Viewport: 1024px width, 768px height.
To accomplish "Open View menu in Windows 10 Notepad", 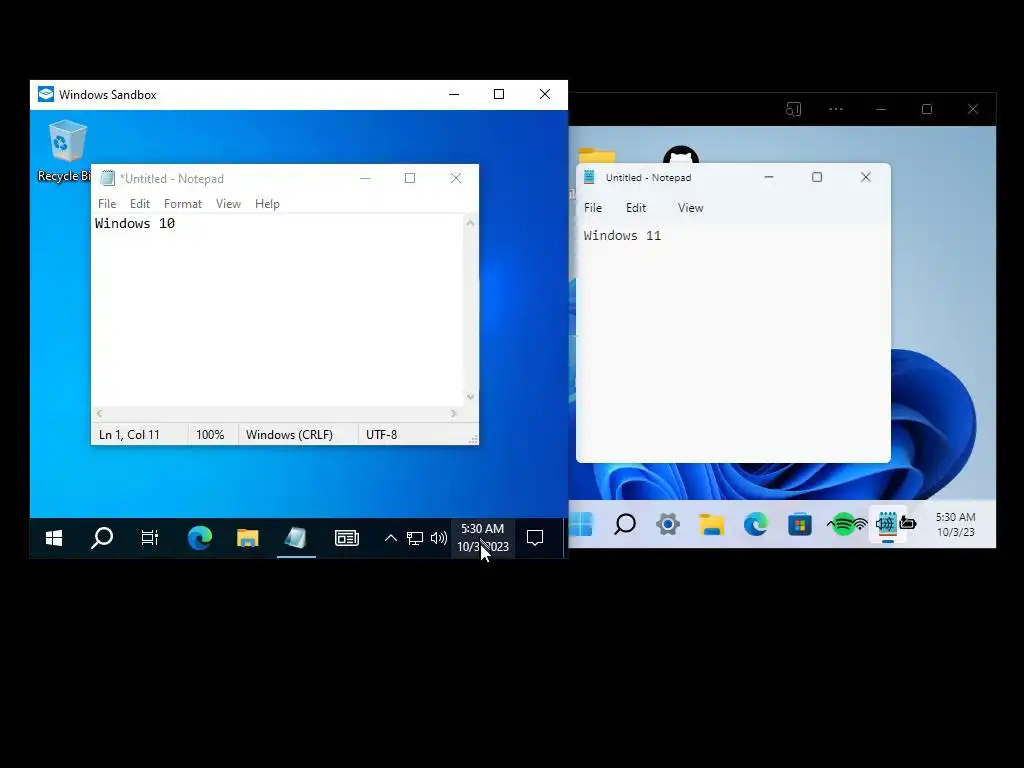I will pyautogui.click(x=229, y=204).
